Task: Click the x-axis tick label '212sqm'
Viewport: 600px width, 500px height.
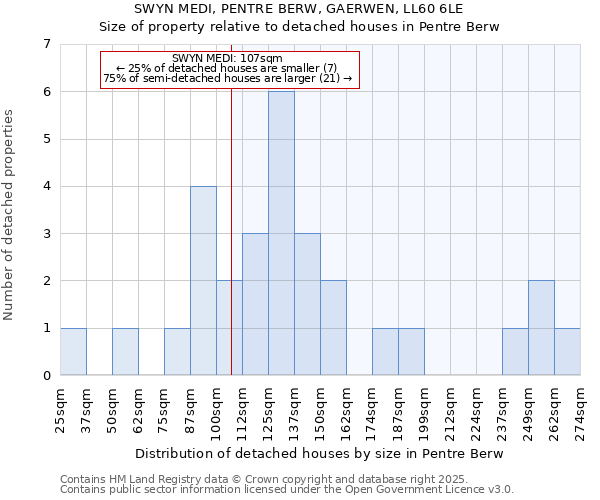Action: pos(451,414)
